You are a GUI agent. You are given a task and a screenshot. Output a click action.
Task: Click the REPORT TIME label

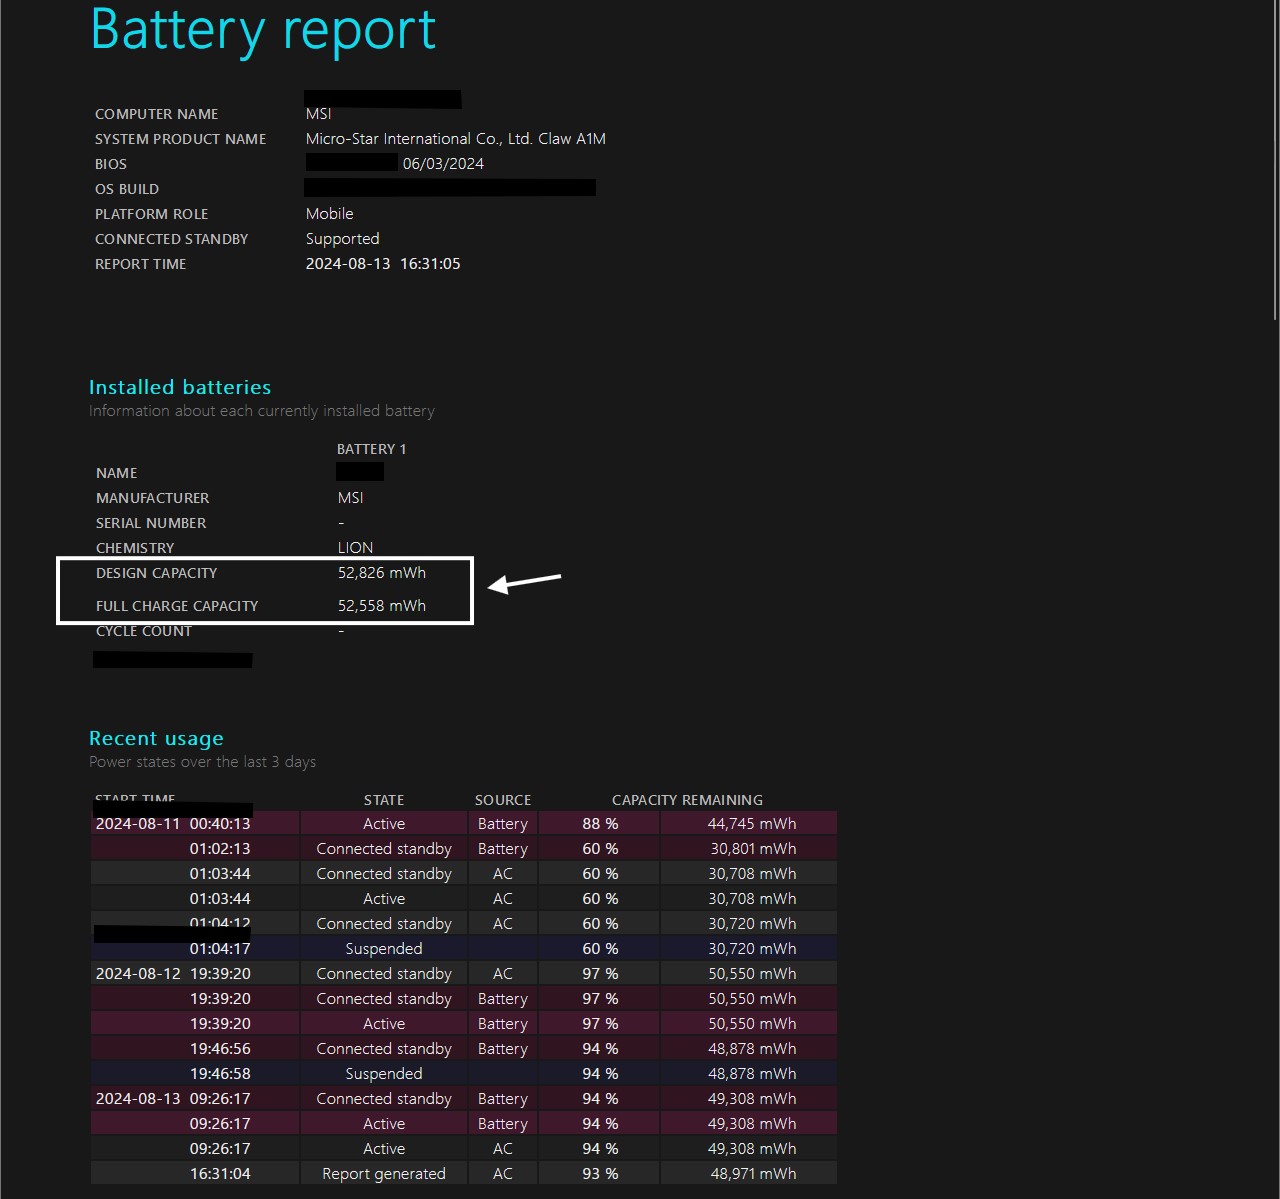140,264
